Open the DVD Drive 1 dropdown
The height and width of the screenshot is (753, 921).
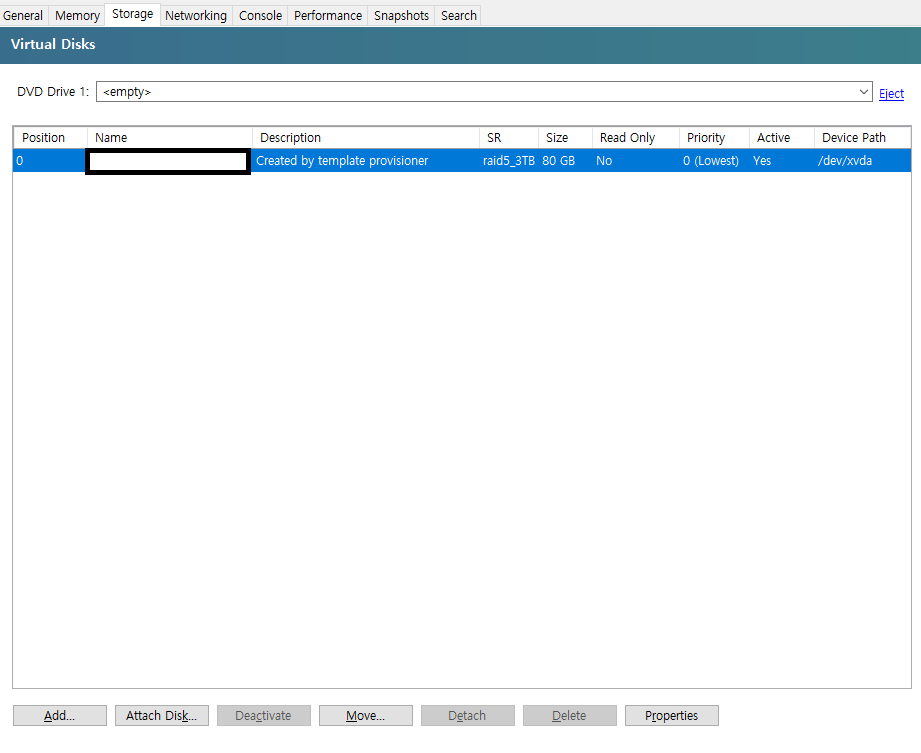pos(863,91)
